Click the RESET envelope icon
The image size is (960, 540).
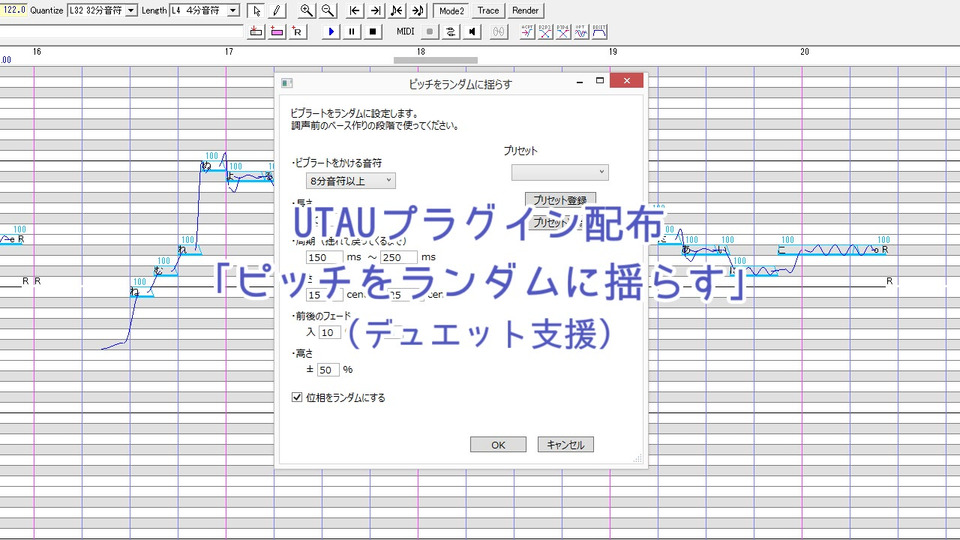coord(599,31)
